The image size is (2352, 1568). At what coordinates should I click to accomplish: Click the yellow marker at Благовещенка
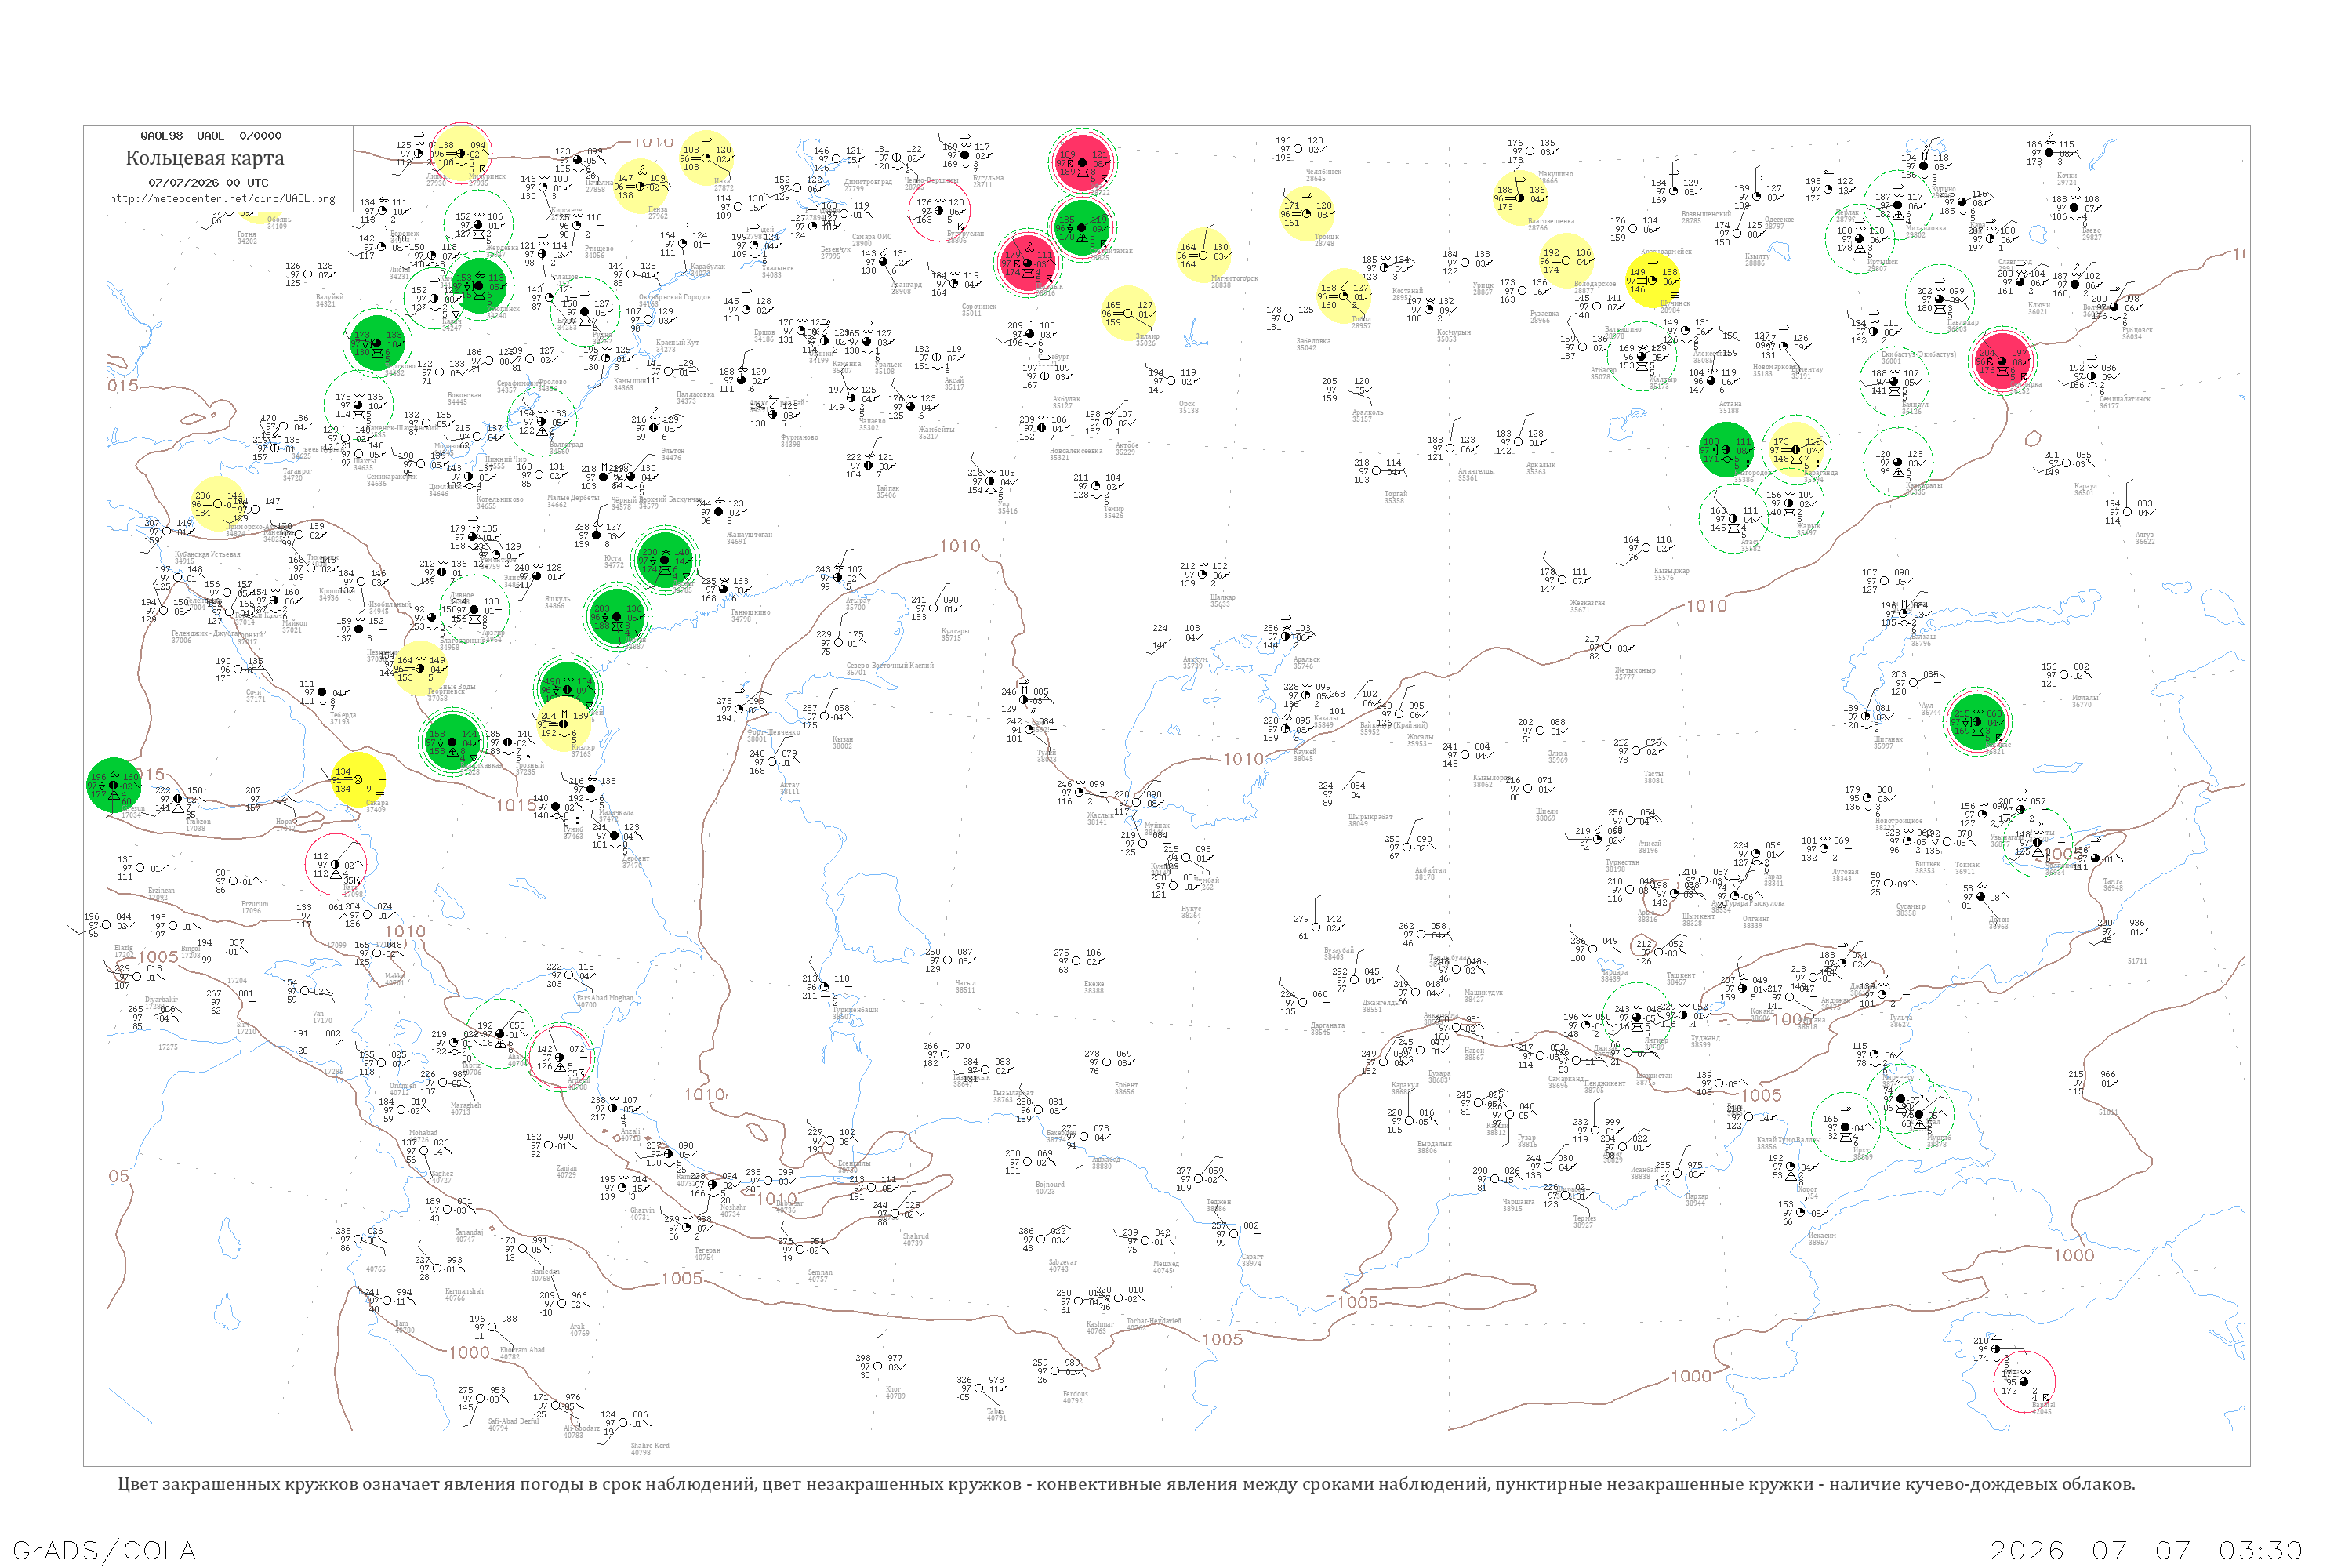click(x=1520, y=197)
